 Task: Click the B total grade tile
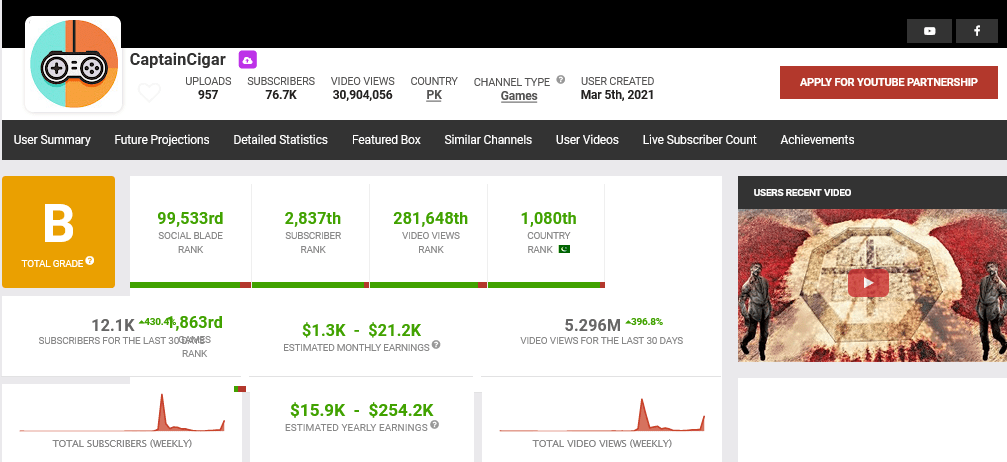[58, 232]
